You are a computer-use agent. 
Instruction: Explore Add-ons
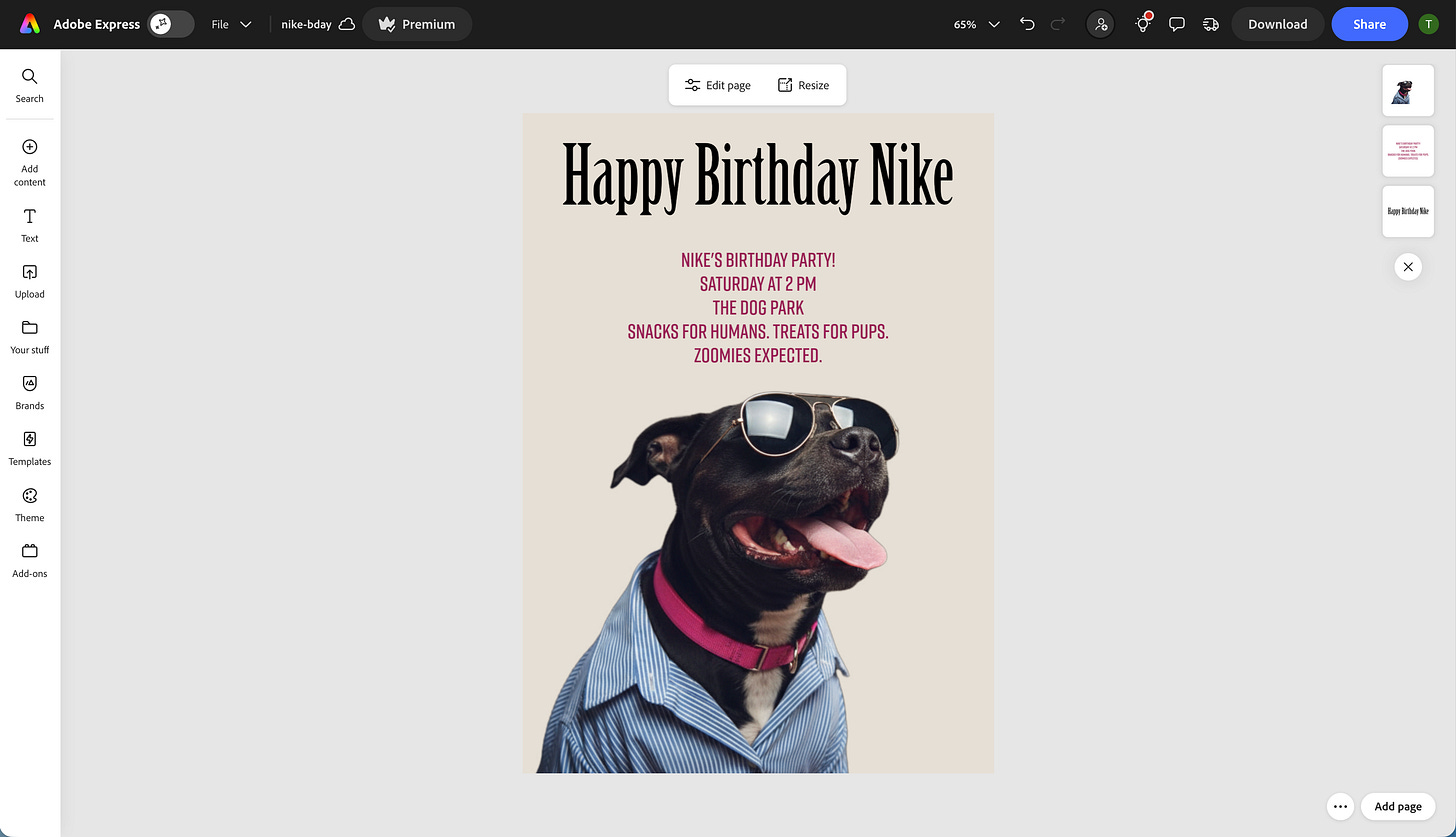pos(29,559)
